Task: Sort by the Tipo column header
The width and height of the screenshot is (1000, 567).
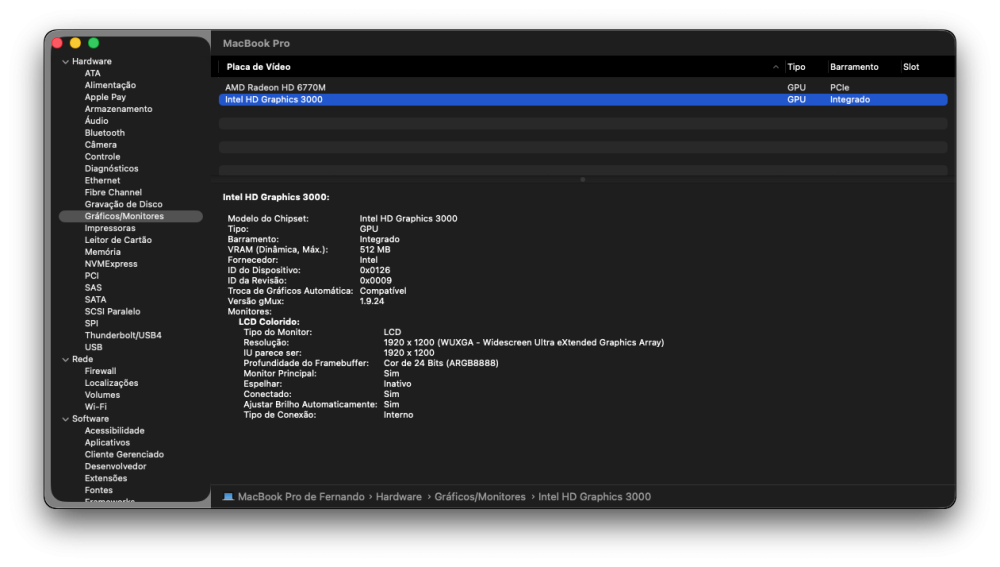Action: [796, 67]
